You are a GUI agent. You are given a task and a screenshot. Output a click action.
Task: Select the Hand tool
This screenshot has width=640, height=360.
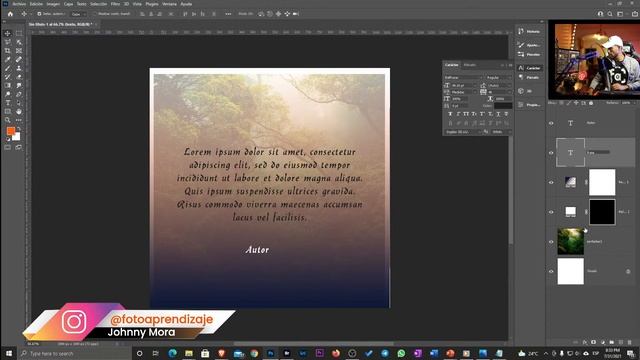[19, 111]
